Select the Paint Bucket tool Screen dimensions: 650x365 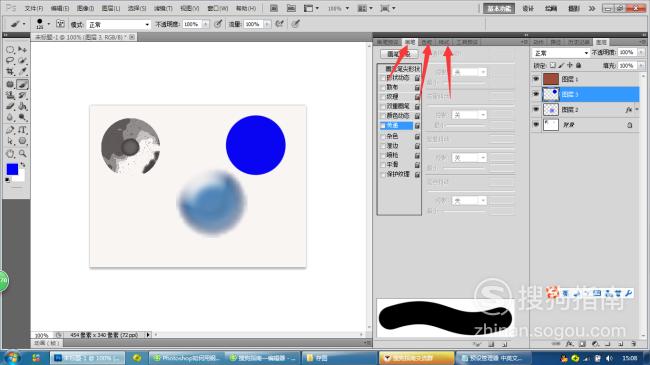(x=22, y=106)
